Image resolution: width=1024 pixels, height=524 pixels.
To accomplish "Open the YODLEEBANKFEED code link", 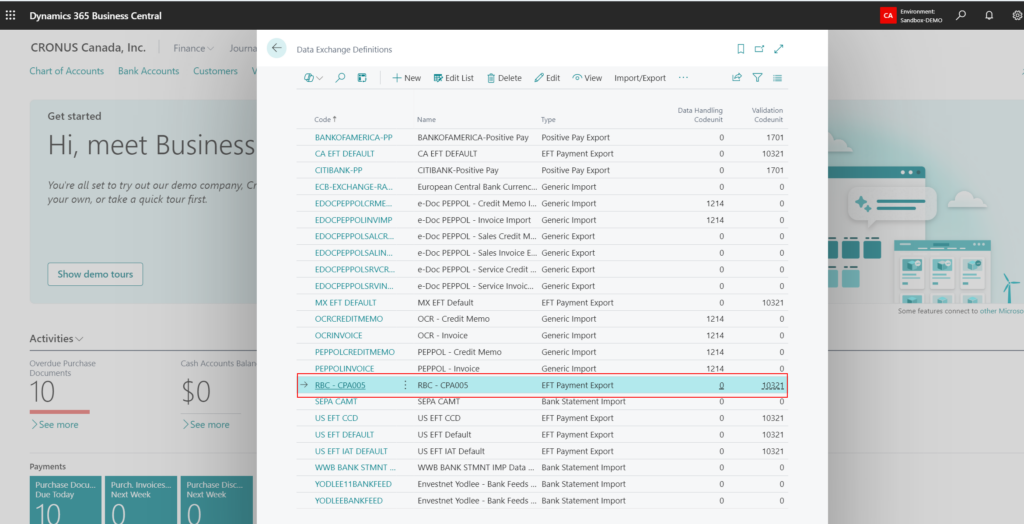I will (349, 500).
